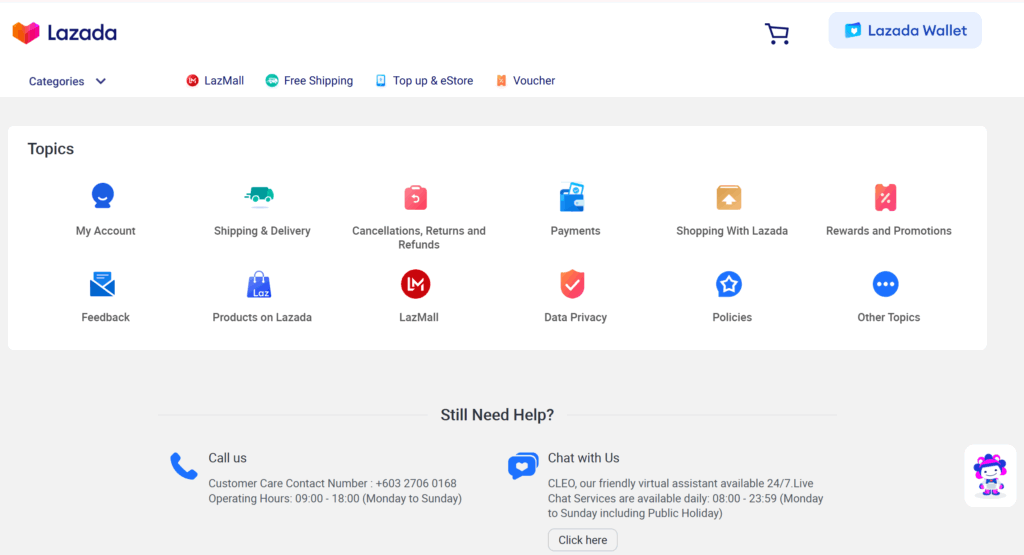This screenshot has width=1024, height=555.
Task: Open Lazada Wallet
Action: 904,30
